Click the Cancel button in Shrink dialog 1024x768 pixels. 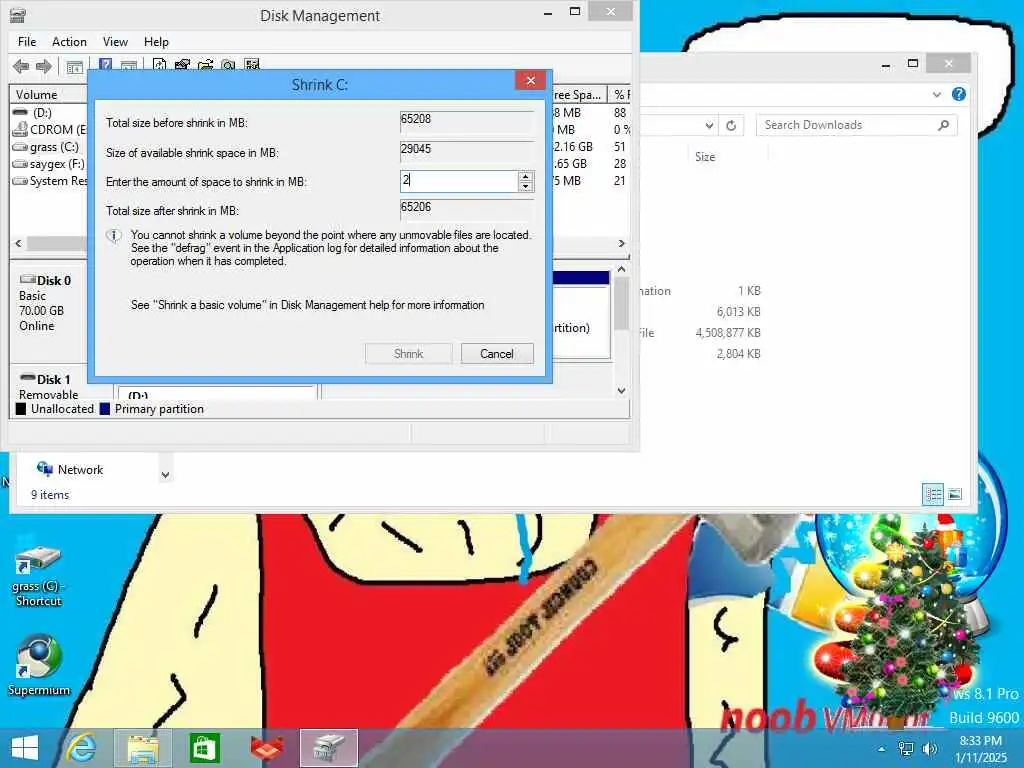click(497, 353)
